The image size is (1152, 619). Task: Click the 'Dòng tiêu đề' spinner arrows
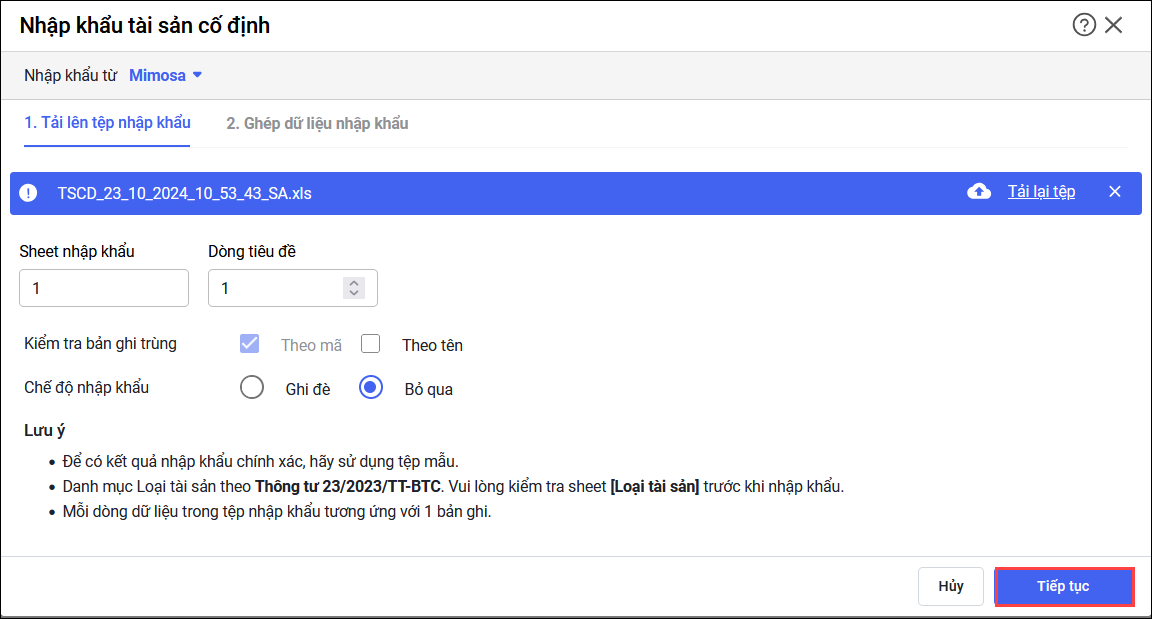coord(353,288)
